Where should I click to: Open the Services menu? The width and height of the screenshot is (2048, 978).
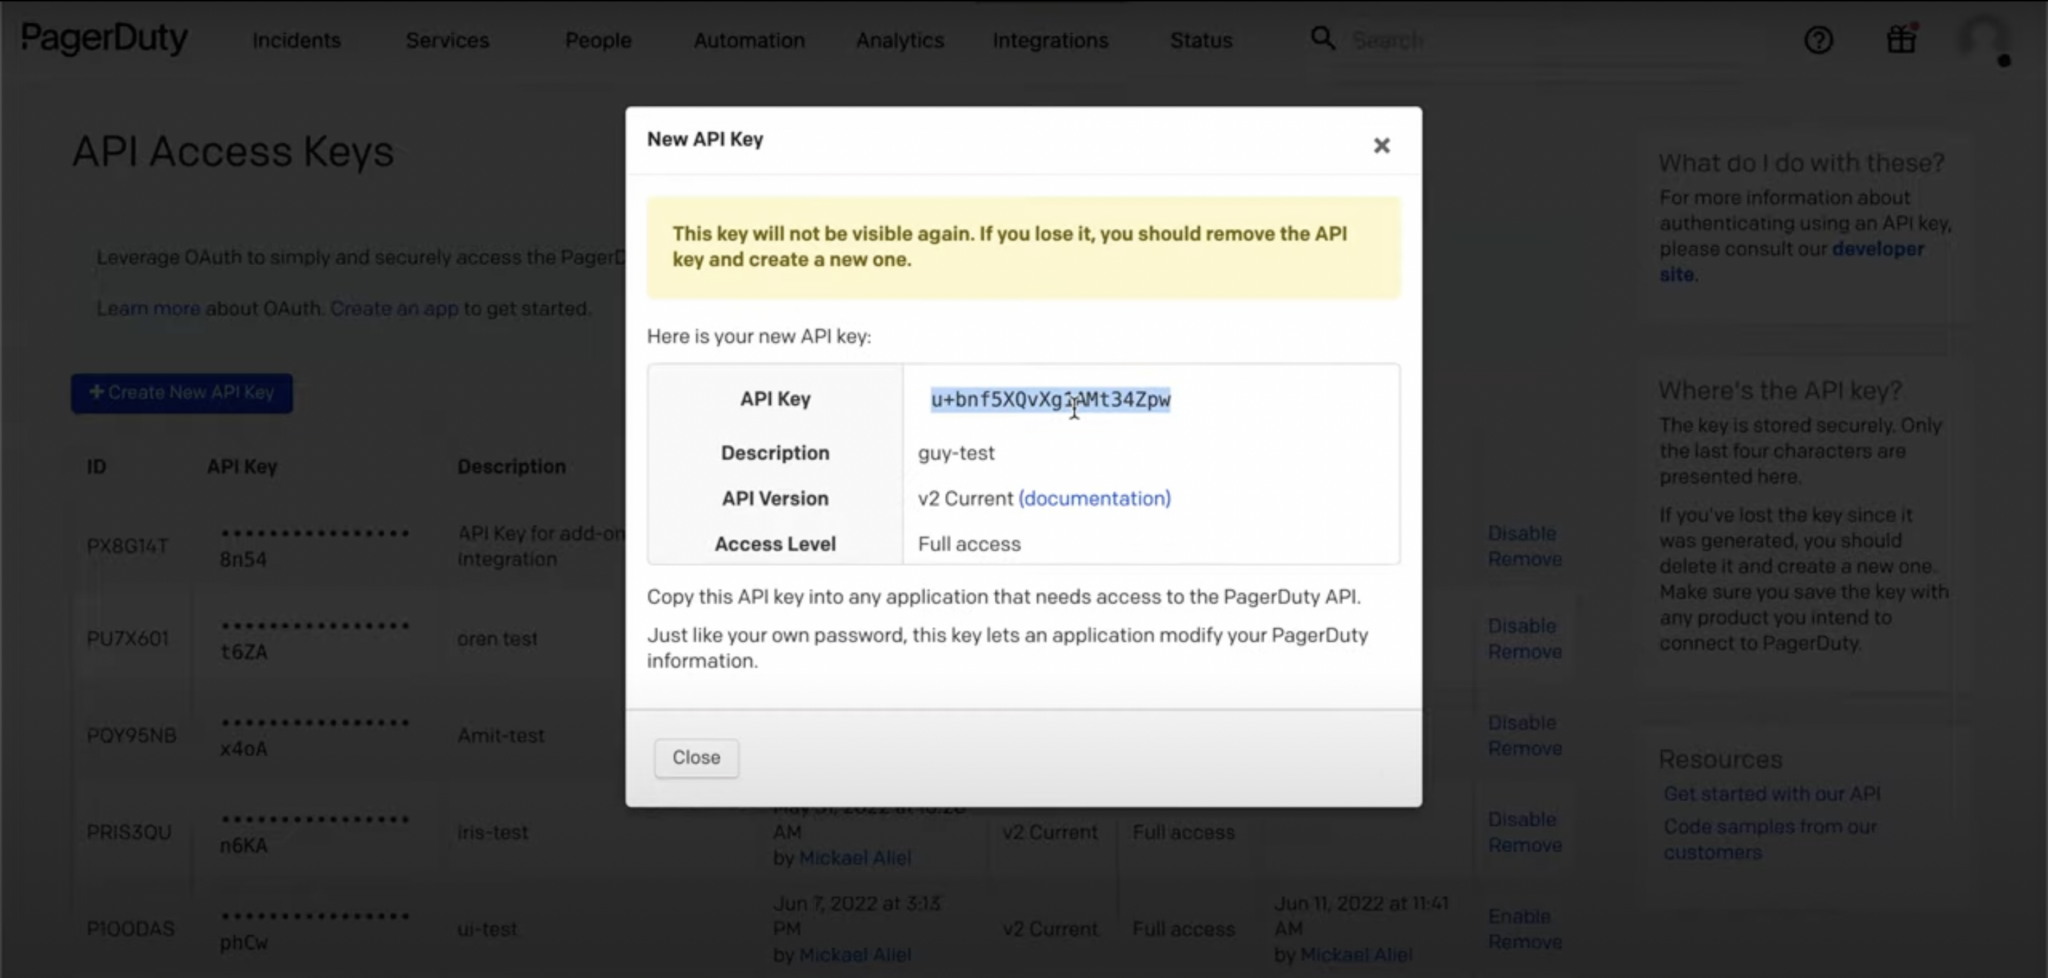tap(447, 41)
